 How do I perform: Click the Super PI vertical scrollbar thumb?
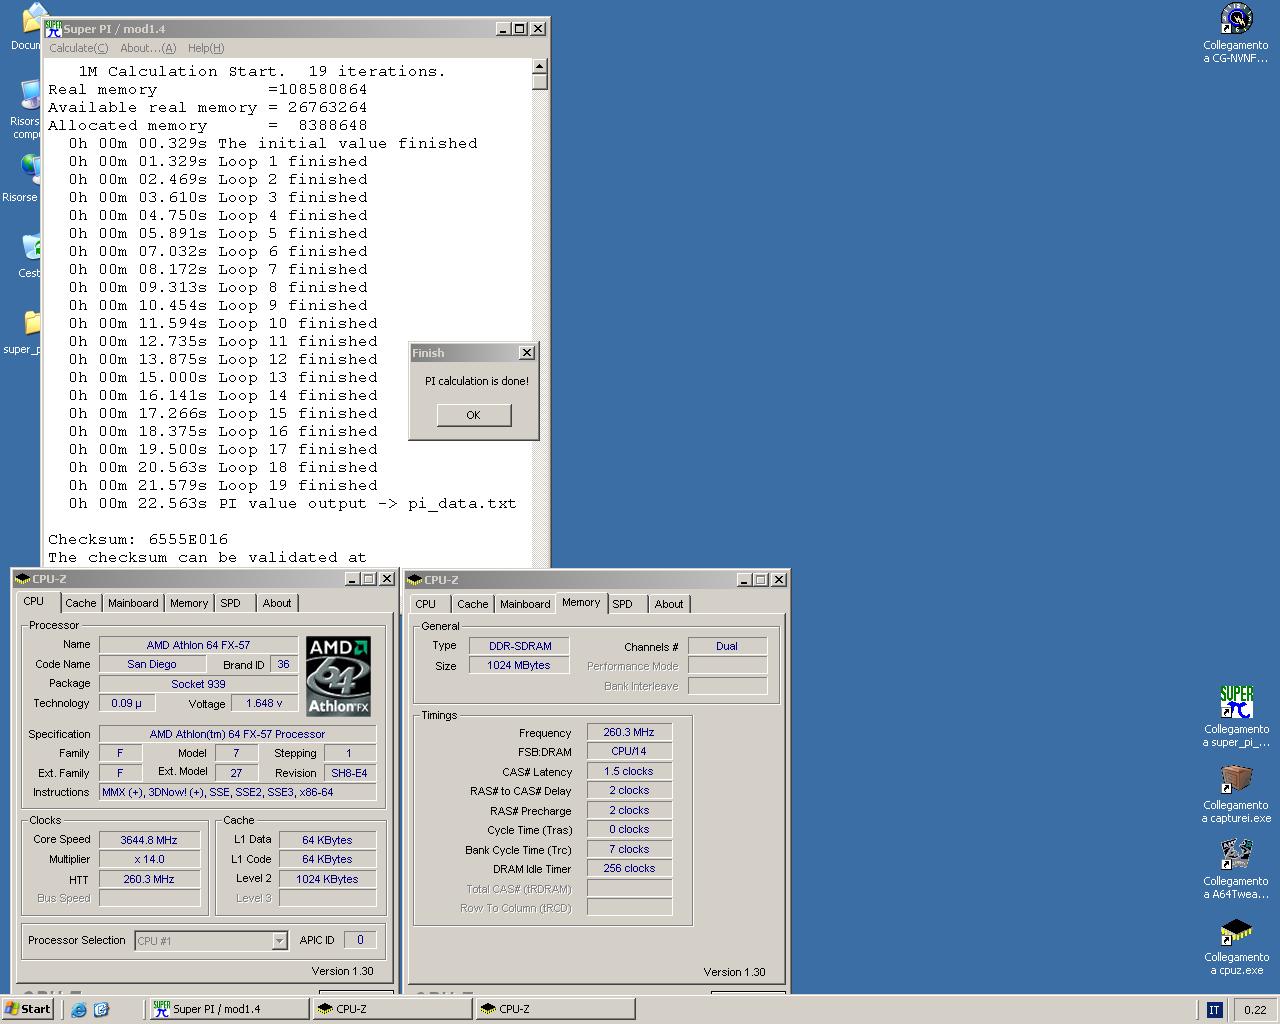click(x=540, y=82)
